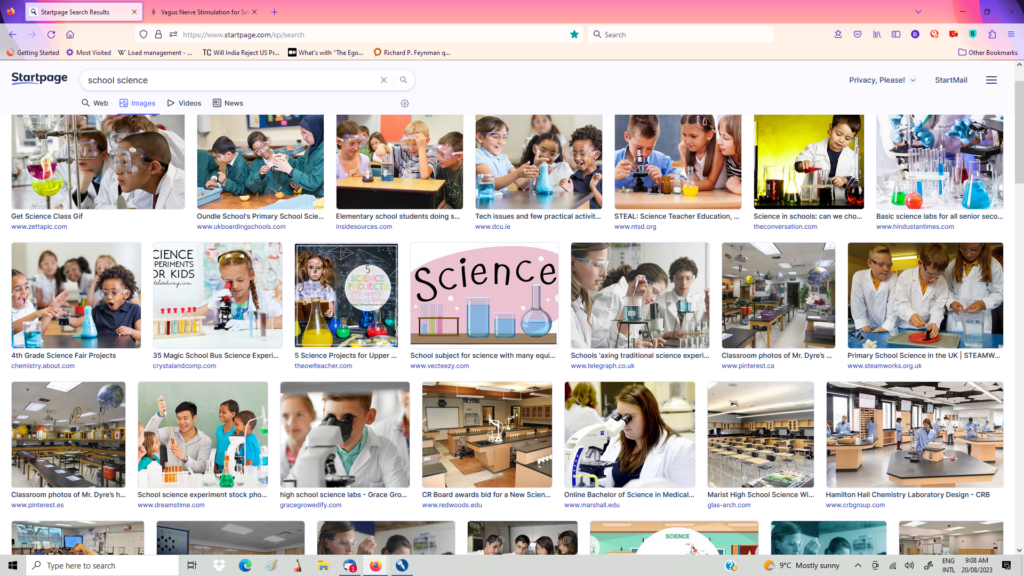1024x576 pixels.
Task: Open the Science vector illustration thumbnail
Action: click(x=484, y=295)
